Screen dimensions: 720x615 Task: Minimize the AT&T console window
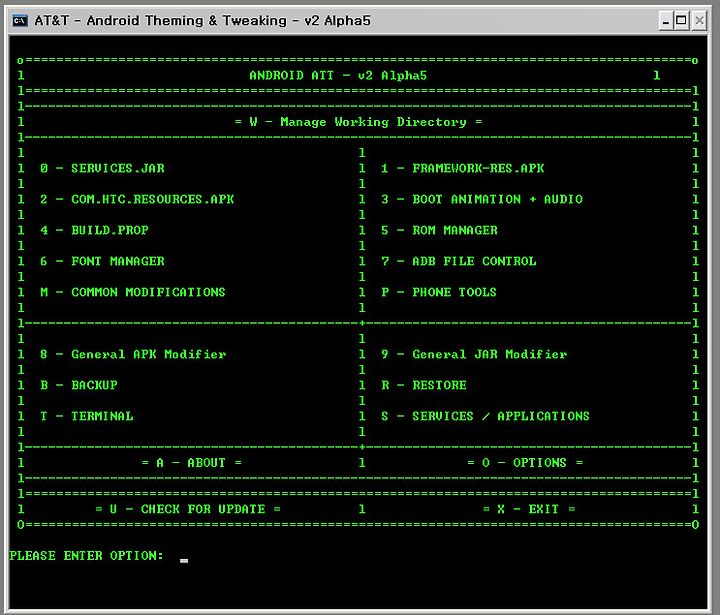(x=666, y=21)
